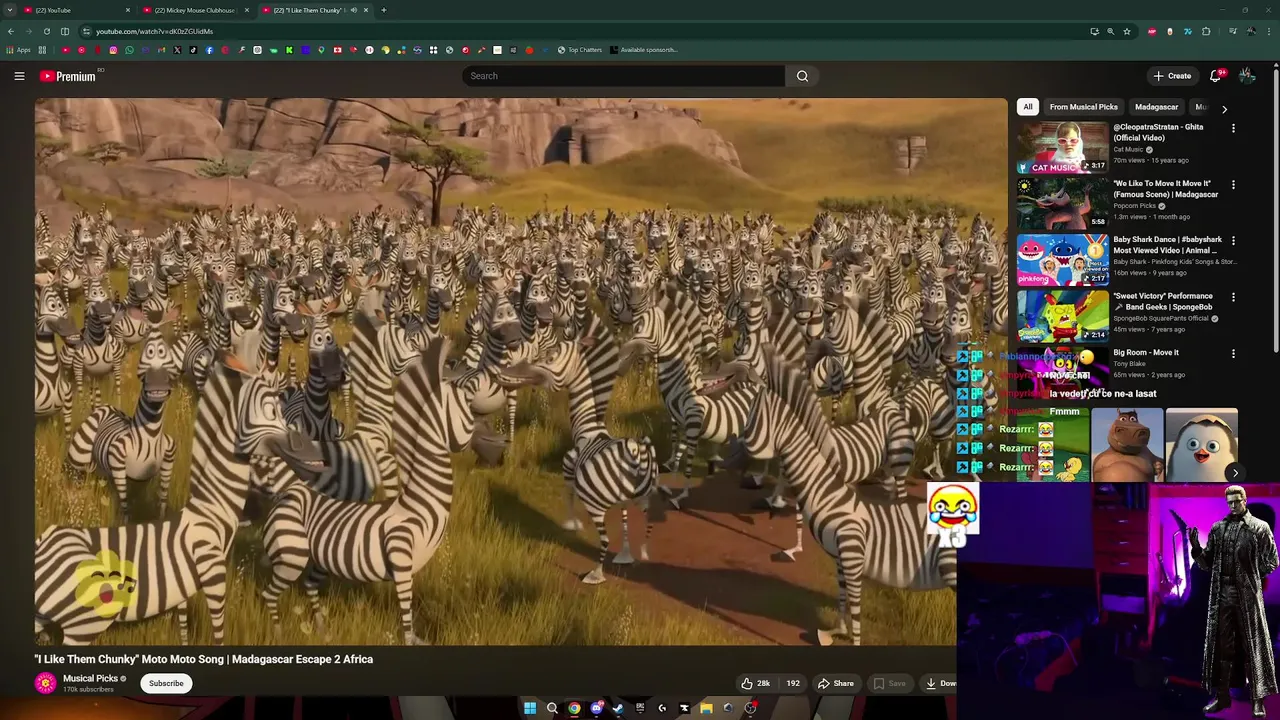
Task: Mute the I Like Them Chunky tab audio
Action: click(354, 10)
